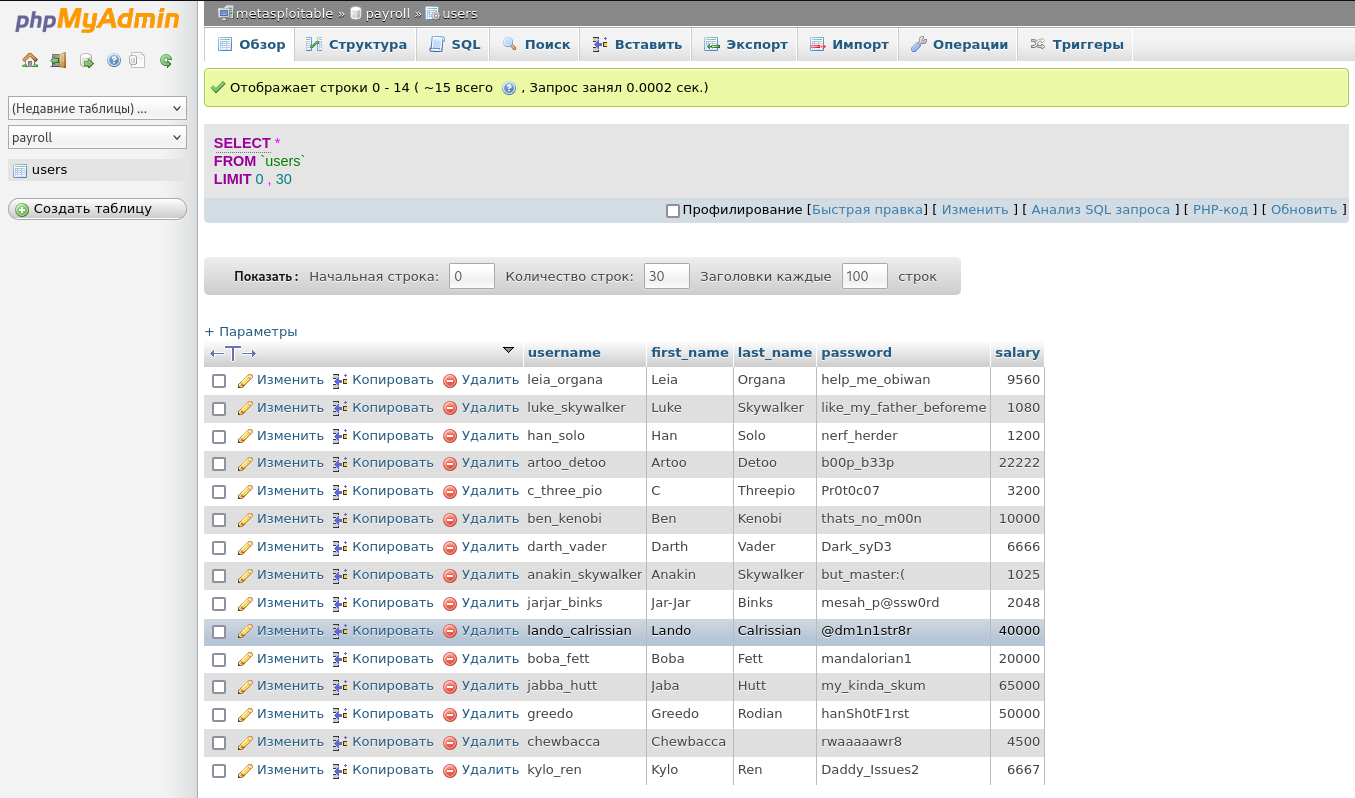Click the edit pencil icon for leia_organa
The width and height of the screenshot is (1355, 798).
(245, 380)
